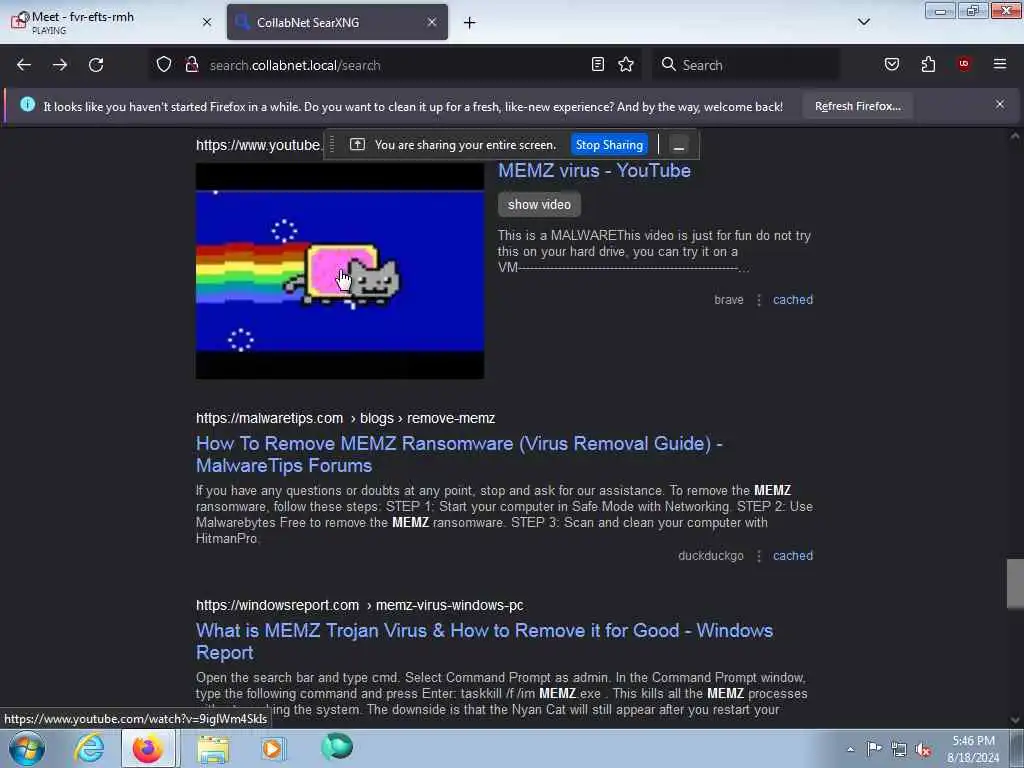The height and width of the screenshot is (768, 1024).
Task: Open the Nyan Cat video thumbnail
Action: pos(340,270)
